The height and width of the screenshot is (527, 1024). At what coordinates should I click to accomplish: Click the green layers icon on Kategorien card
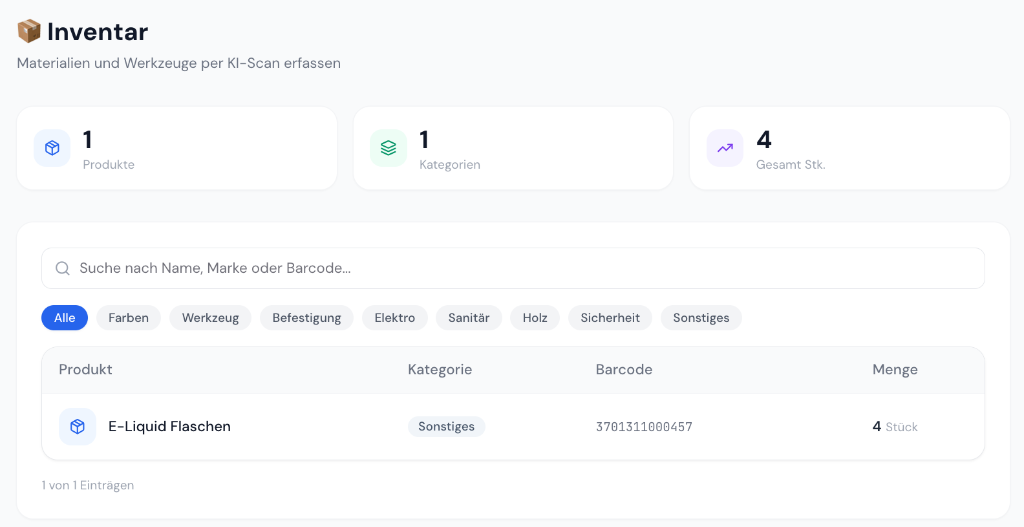389,148
